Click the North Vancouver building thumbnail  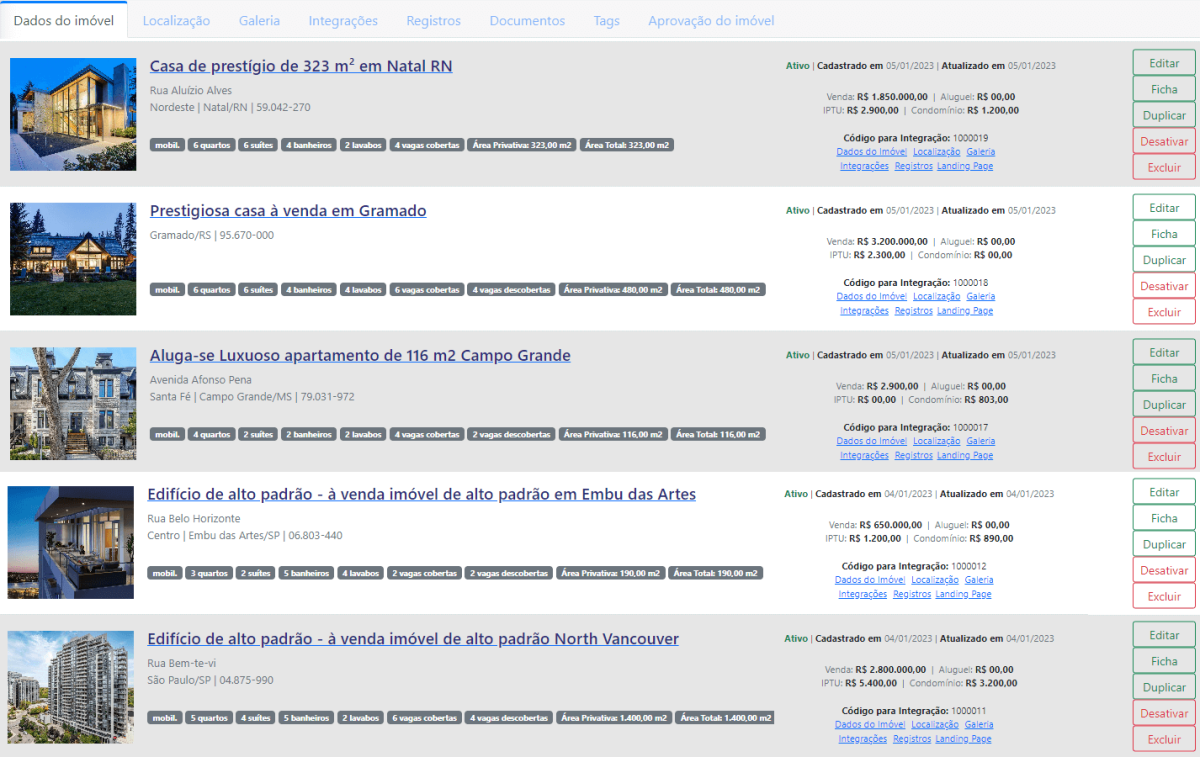tap(71, 687)
